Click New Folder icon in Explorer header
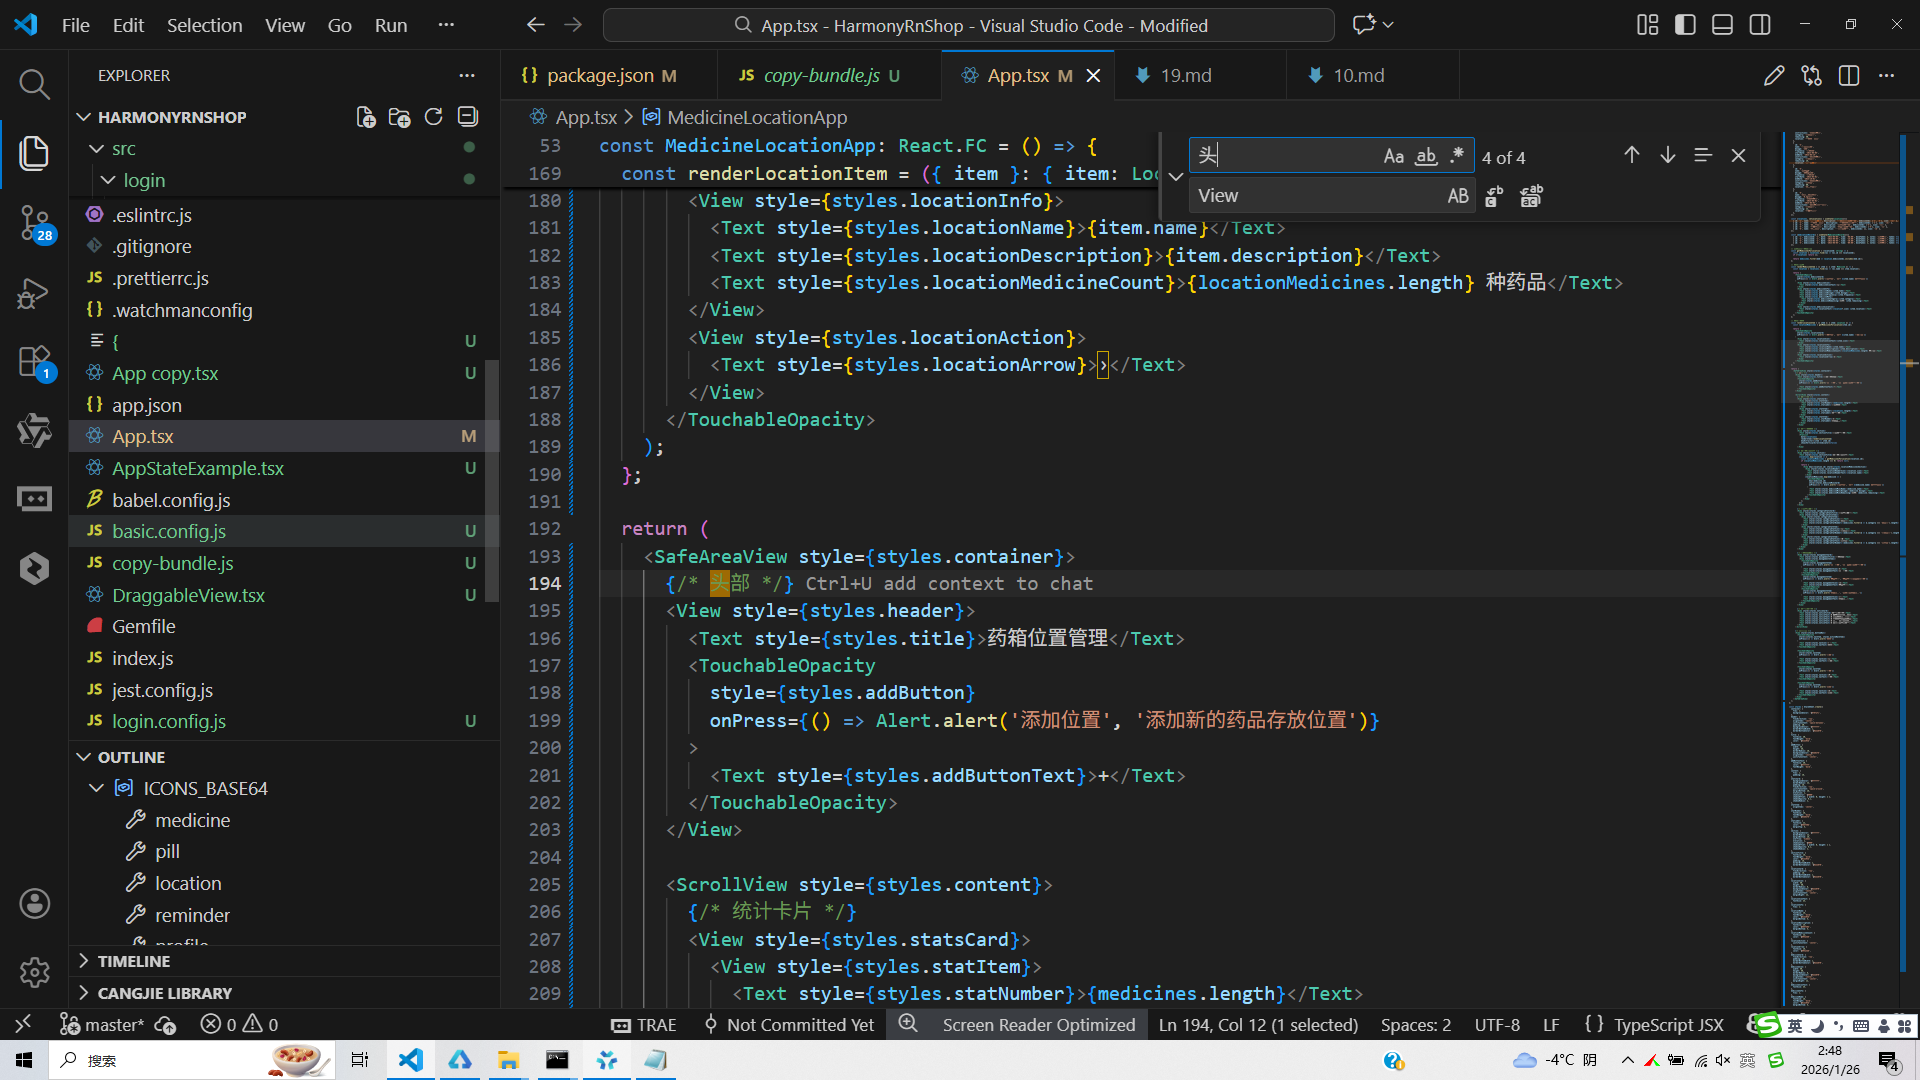The width and height of the screenshot is (1920, 1080). (400, 117)
